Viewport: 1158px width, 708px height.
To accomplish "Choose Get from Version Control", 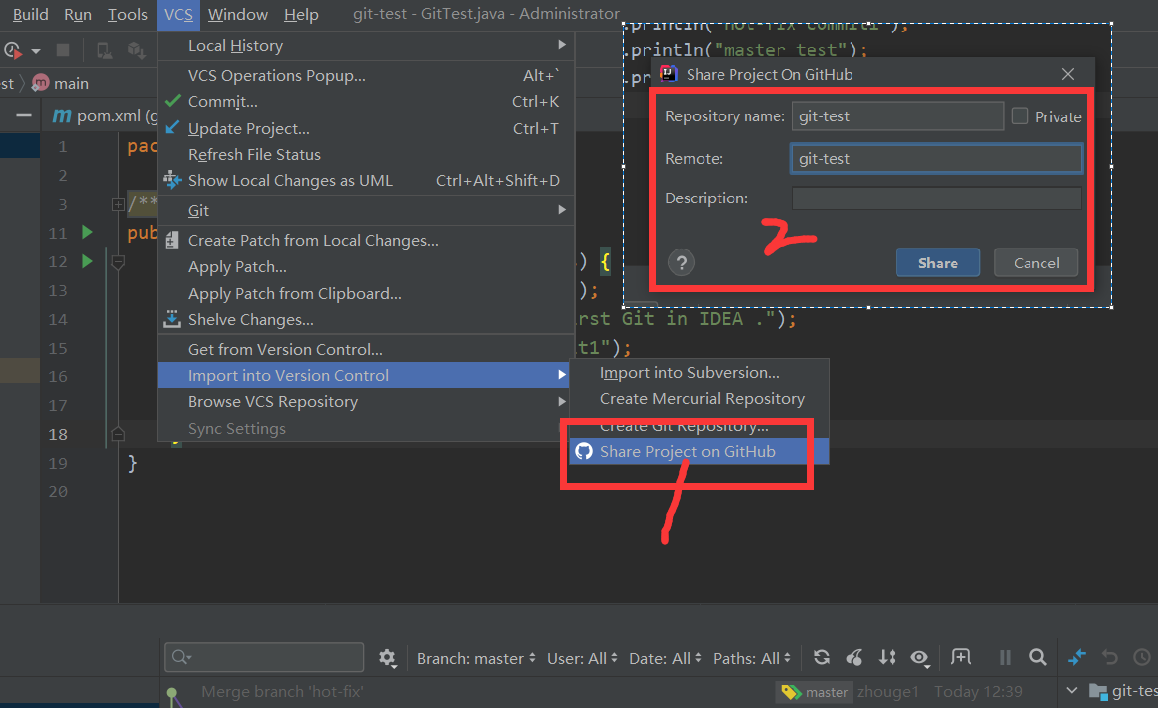I will (366, 349).
